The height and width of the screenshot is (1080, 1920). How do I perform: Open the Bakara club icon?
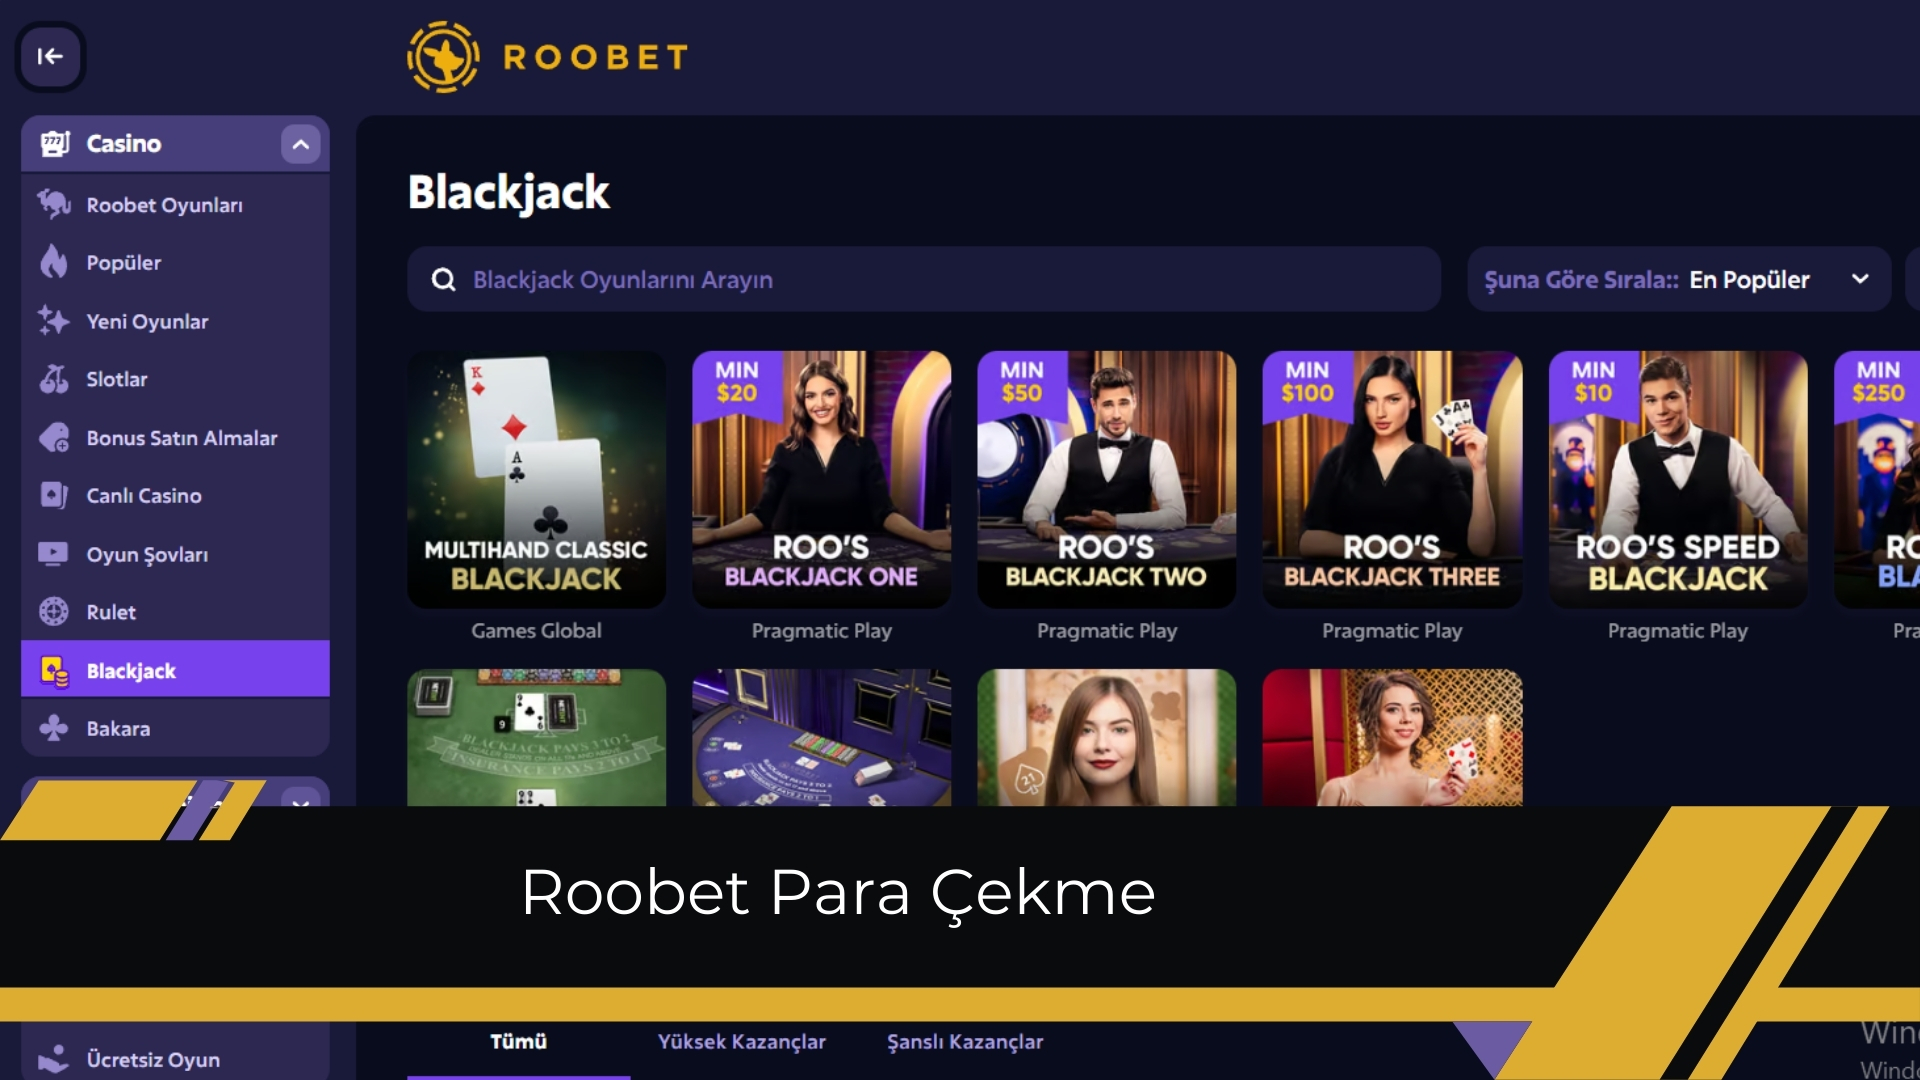point(54,728)
